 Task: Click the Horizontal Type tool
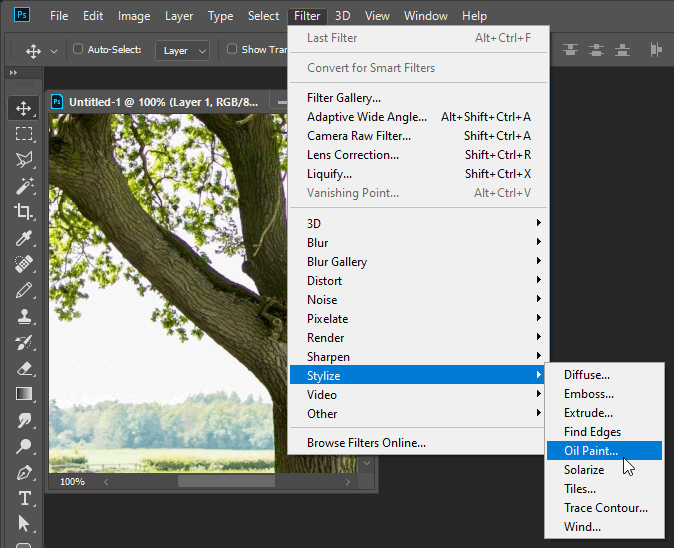point(24,498)
